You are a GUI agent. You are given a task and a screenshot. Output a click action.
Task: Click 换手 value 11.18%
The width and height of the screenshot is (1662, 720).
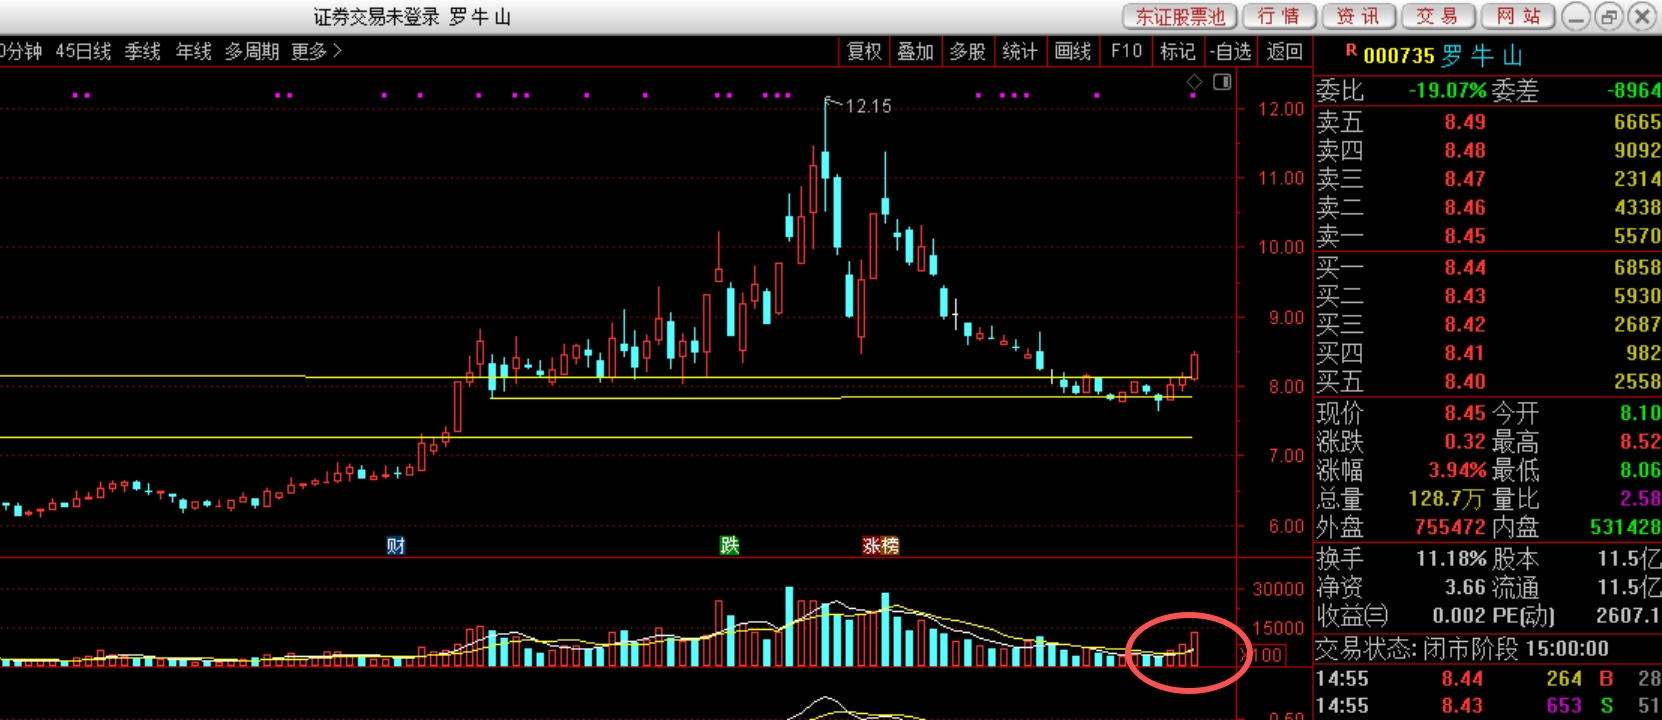point(1452,559)
